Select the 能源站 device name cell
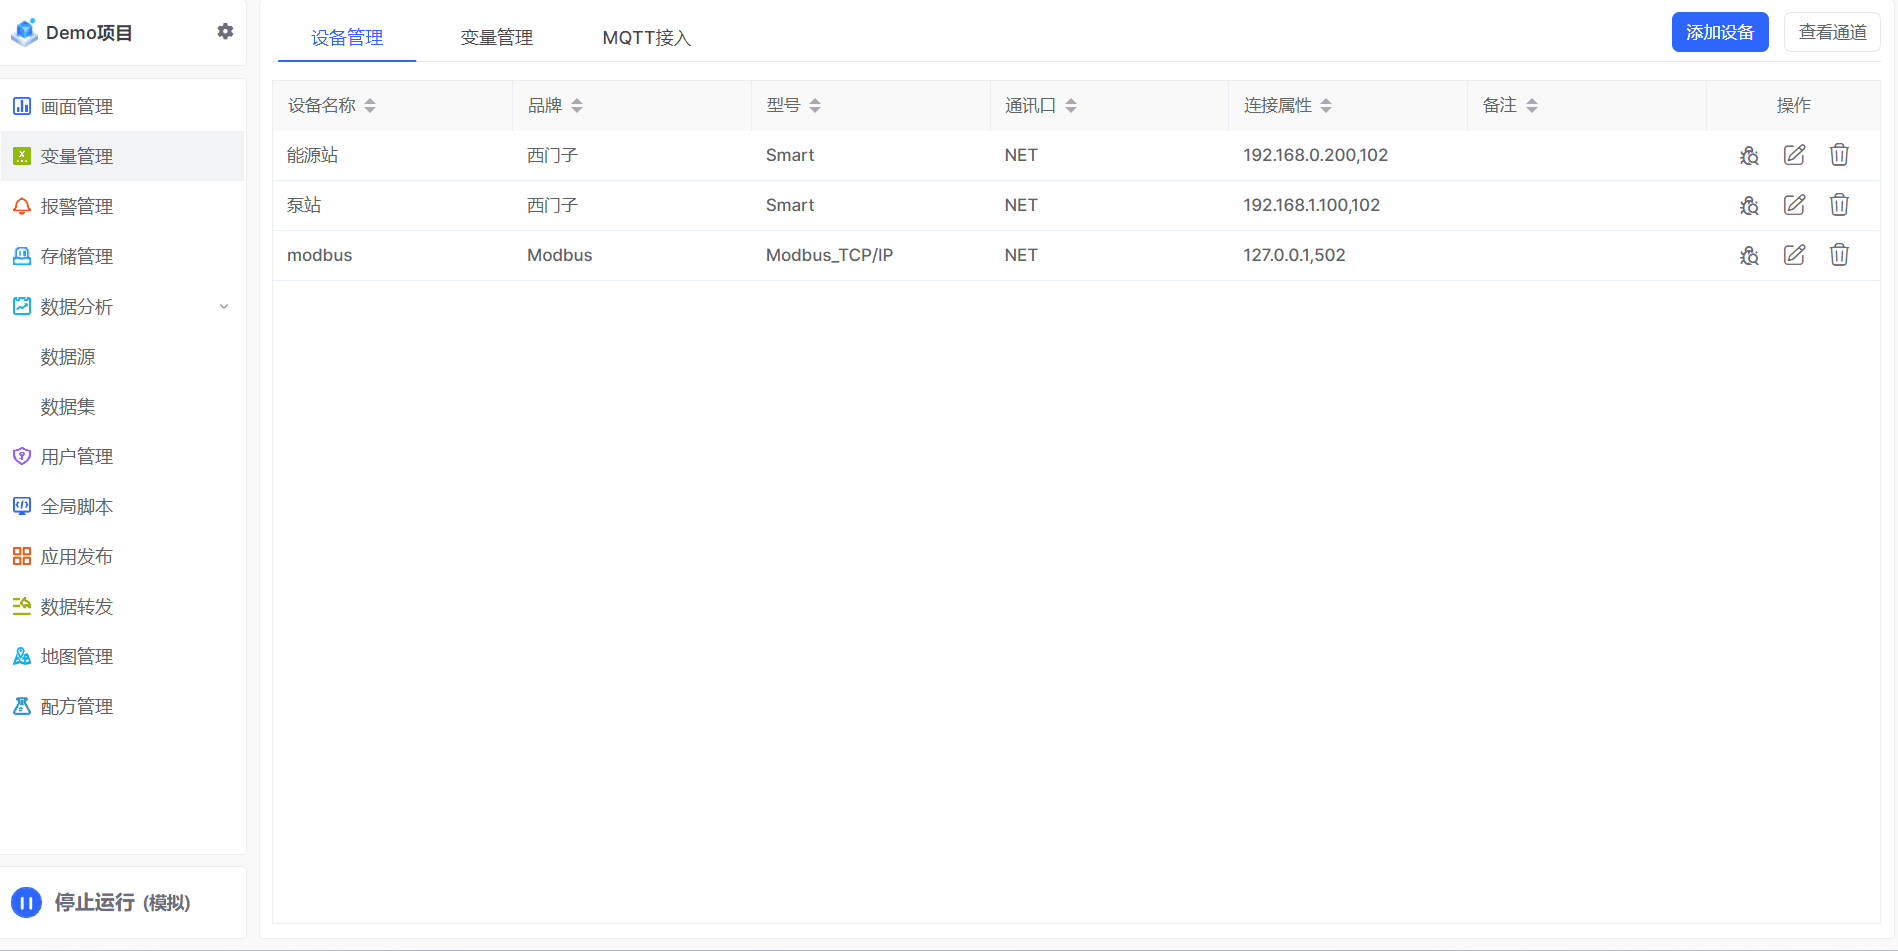The width and height of the screenshot is (1898, 951). tap(392, 155)
